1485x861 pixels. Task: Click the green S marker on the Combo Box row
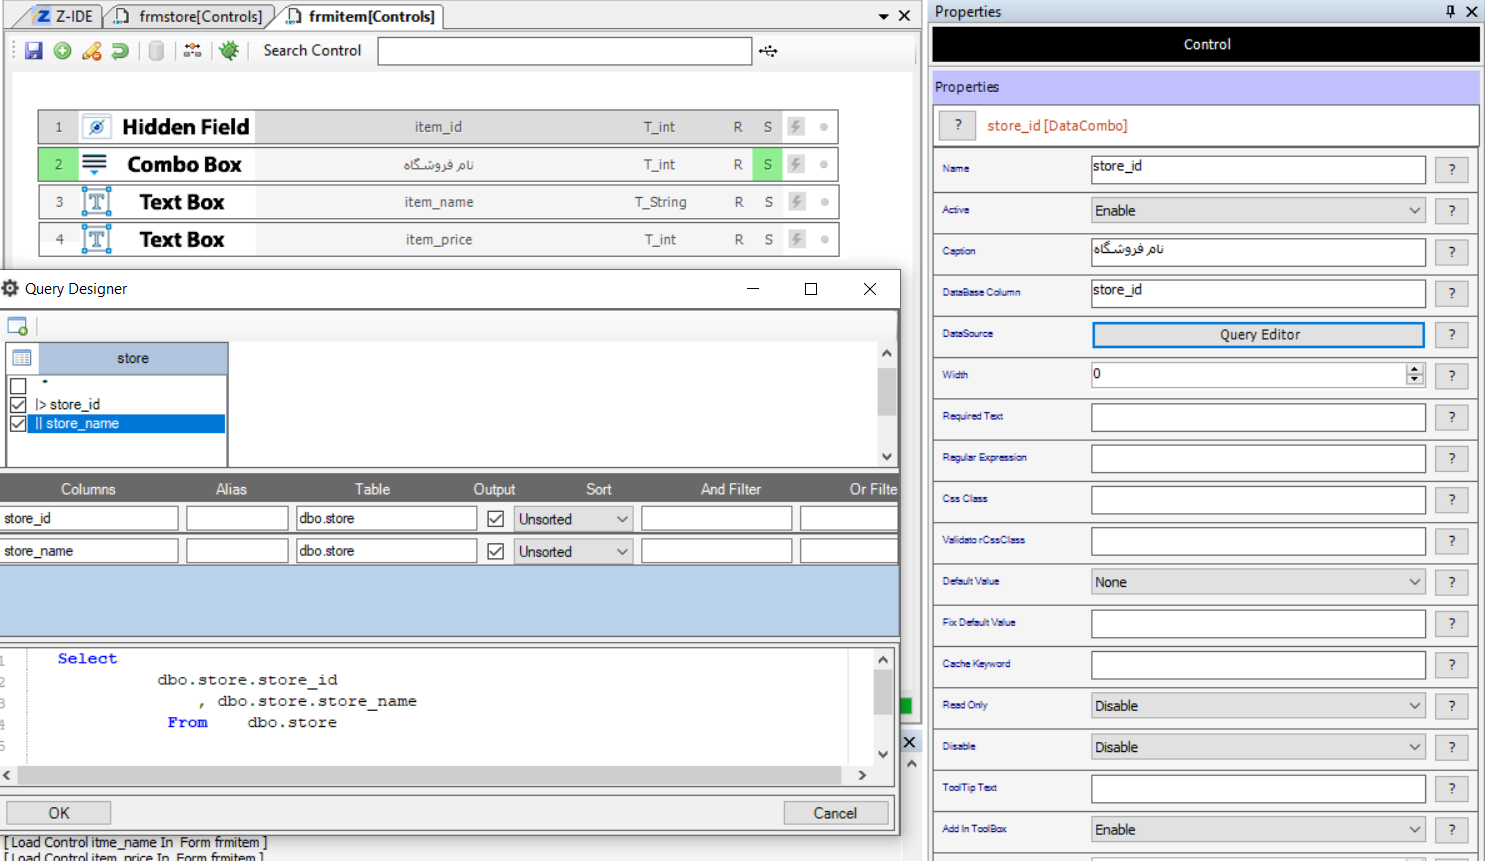tap(767, 164)
